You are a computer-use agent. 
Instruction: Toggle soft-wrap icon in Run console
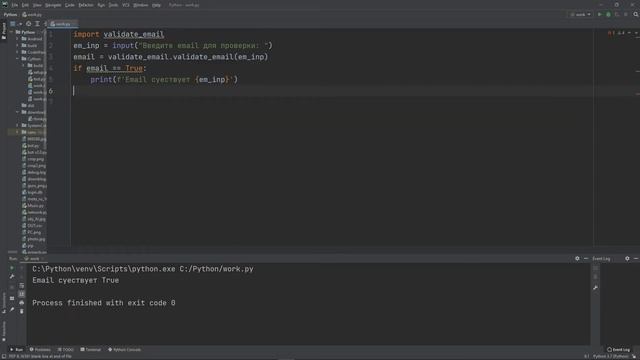22,286
